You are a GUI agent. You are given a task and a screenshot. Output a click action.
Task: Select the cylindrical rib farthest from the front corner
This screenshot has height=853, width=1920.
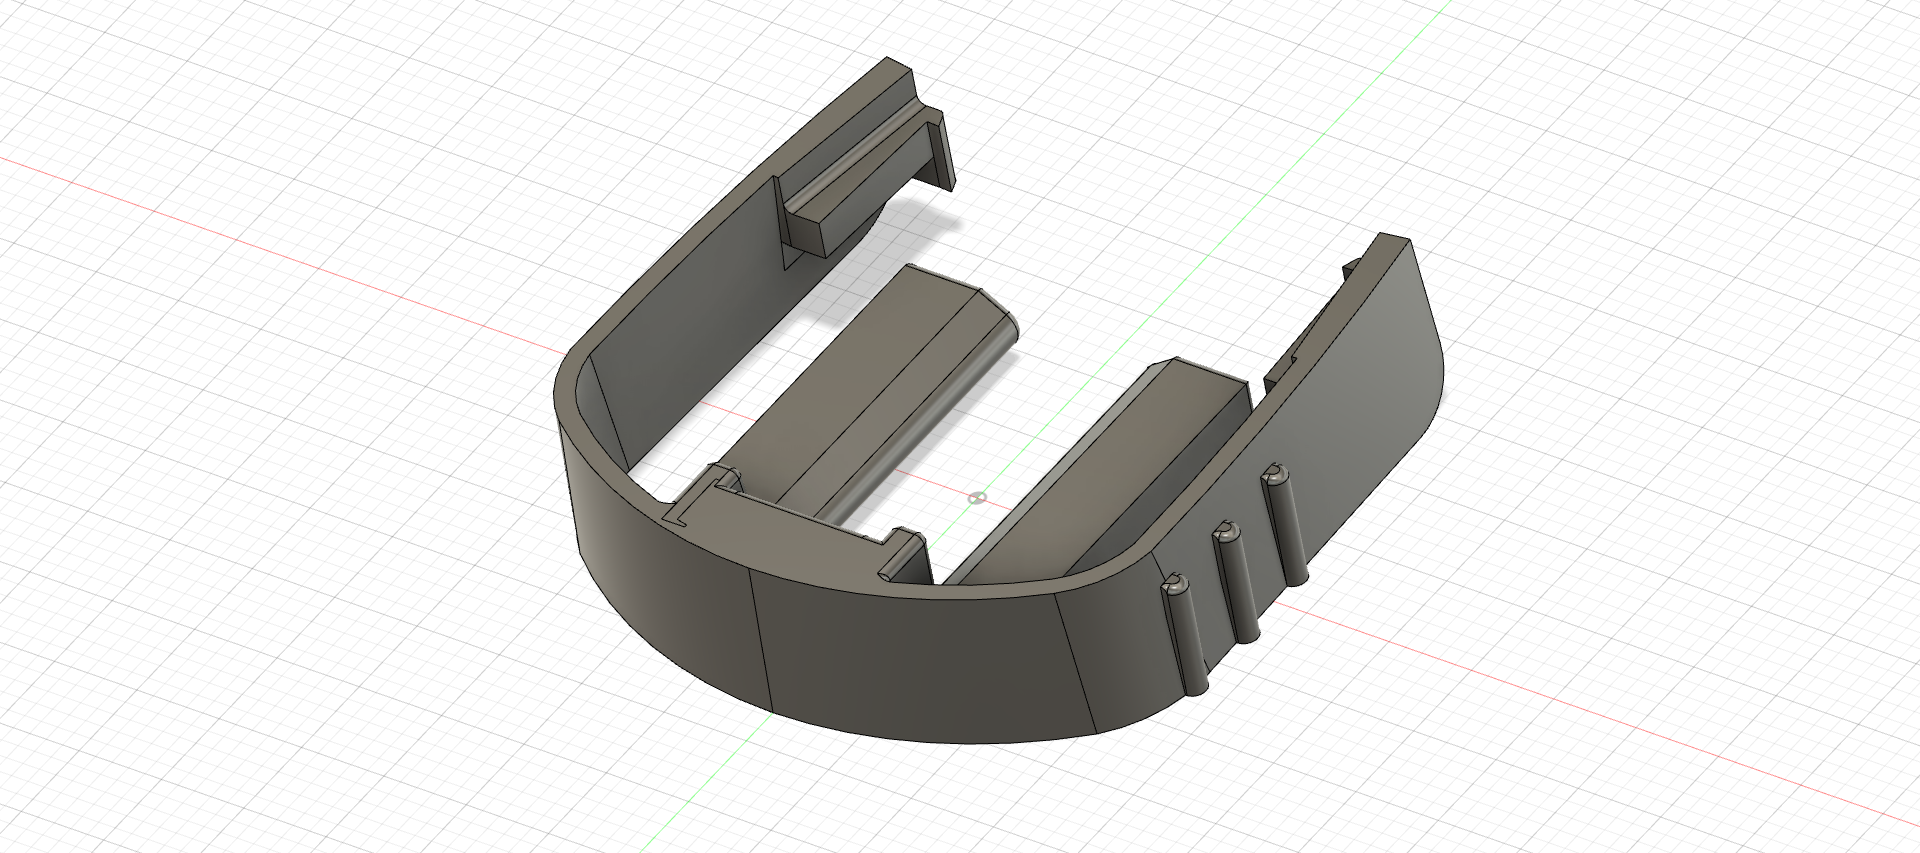point(1285,524)
